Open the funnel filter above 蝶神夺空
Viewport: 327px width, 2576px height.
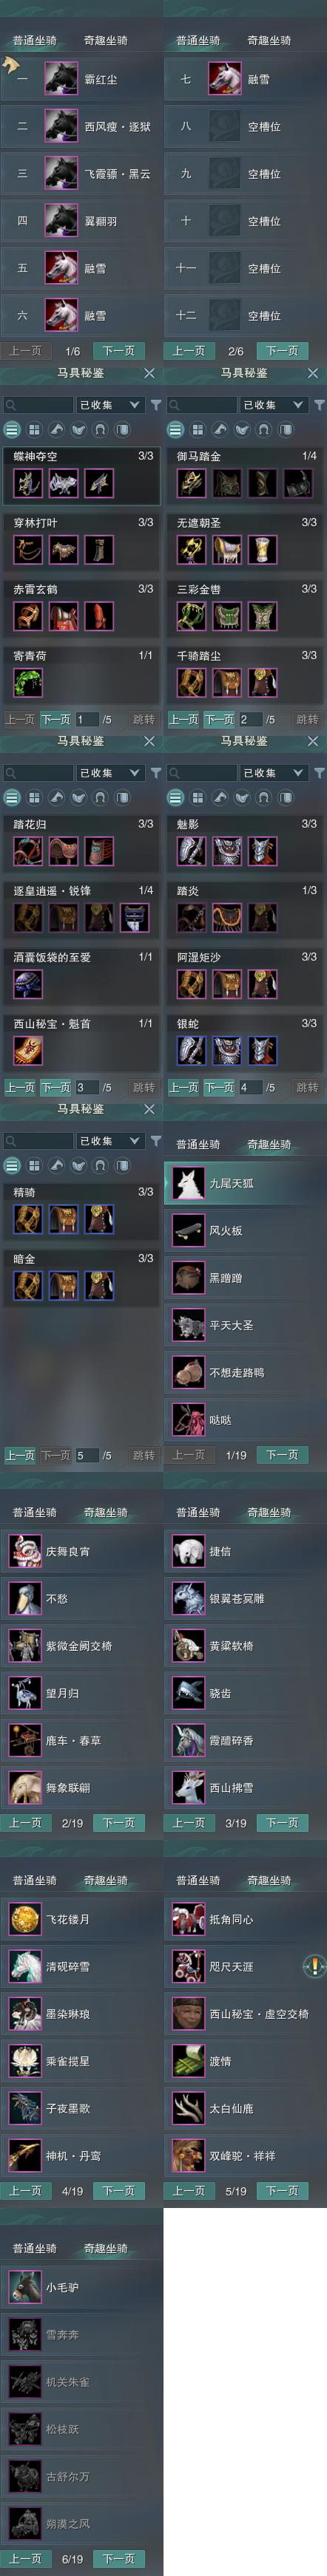(x=156, y=405)
